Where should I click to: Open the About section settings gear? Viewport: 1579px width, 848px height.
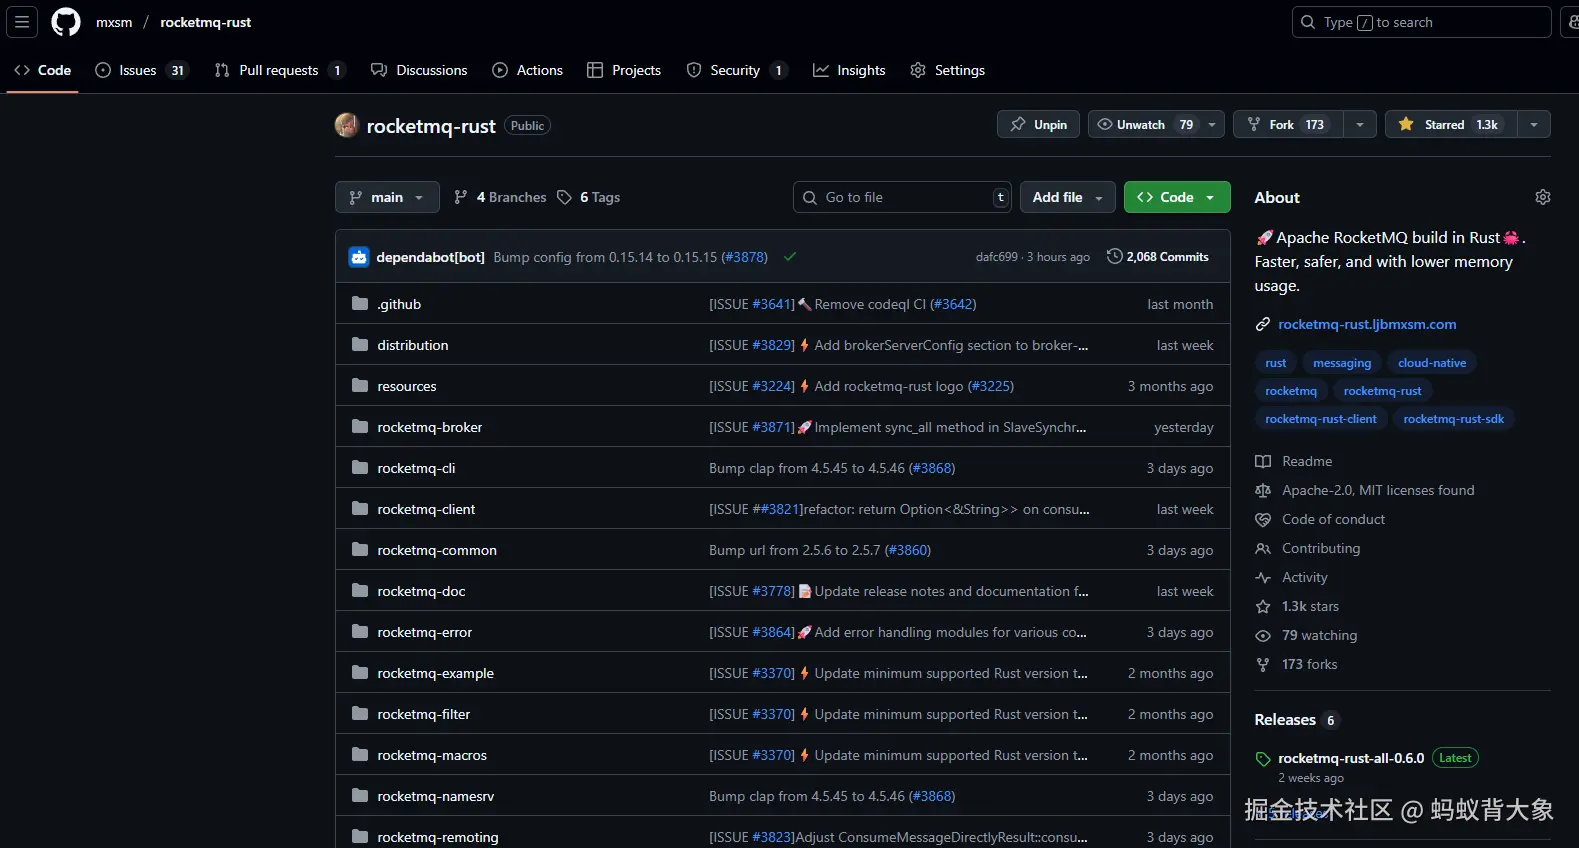coord(1543,197)
